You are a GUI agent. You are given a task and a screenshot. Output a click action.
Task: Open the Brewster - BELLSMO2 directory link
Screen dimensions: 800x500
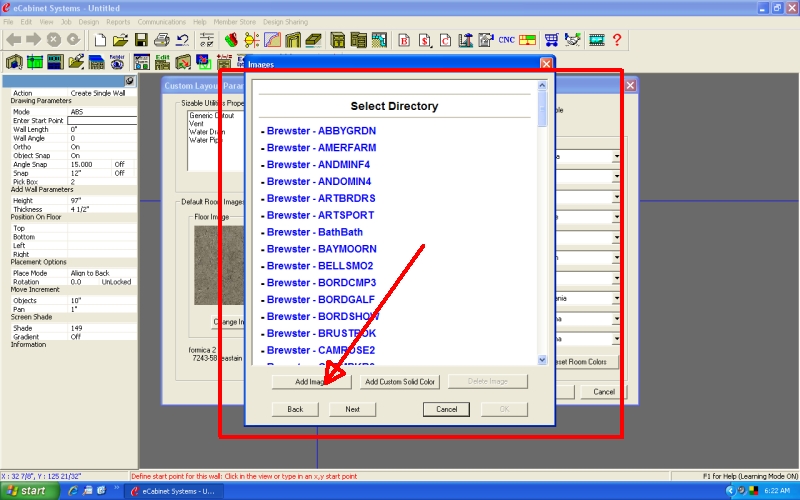[319, 266]
